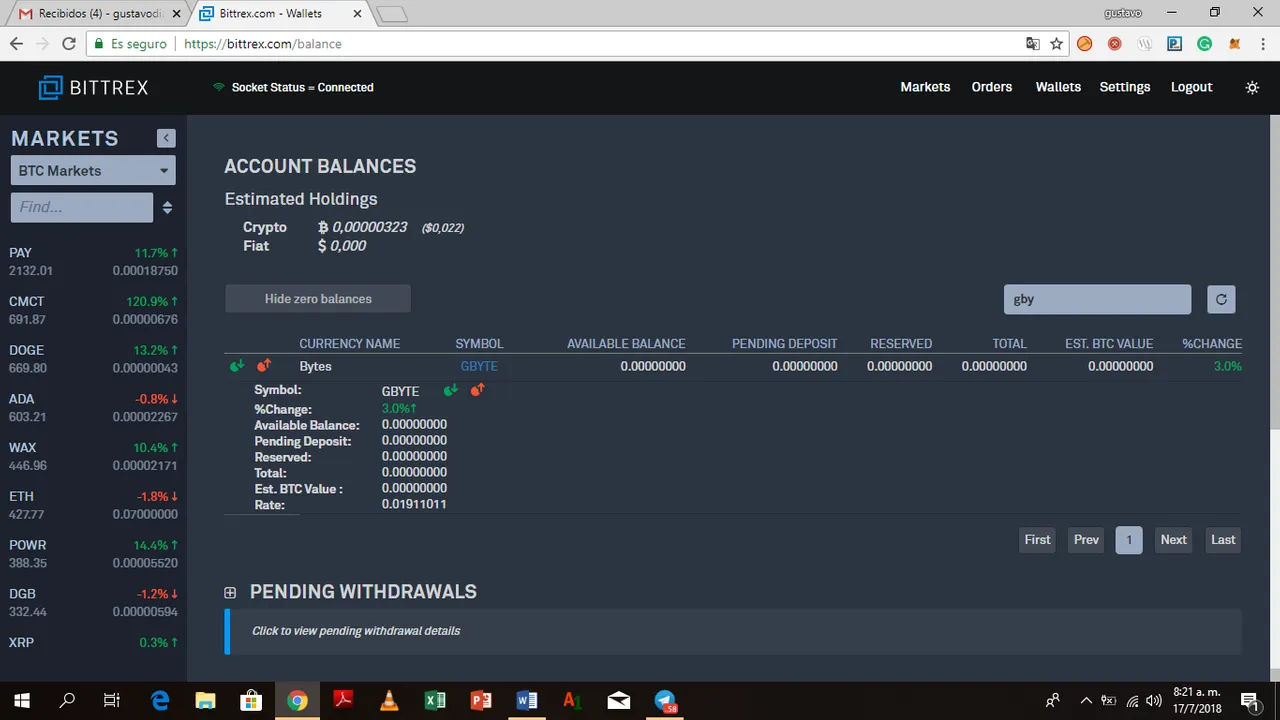Click the orange hammer extension icon
1280x720 pixels.
[x=1085, y=44]
